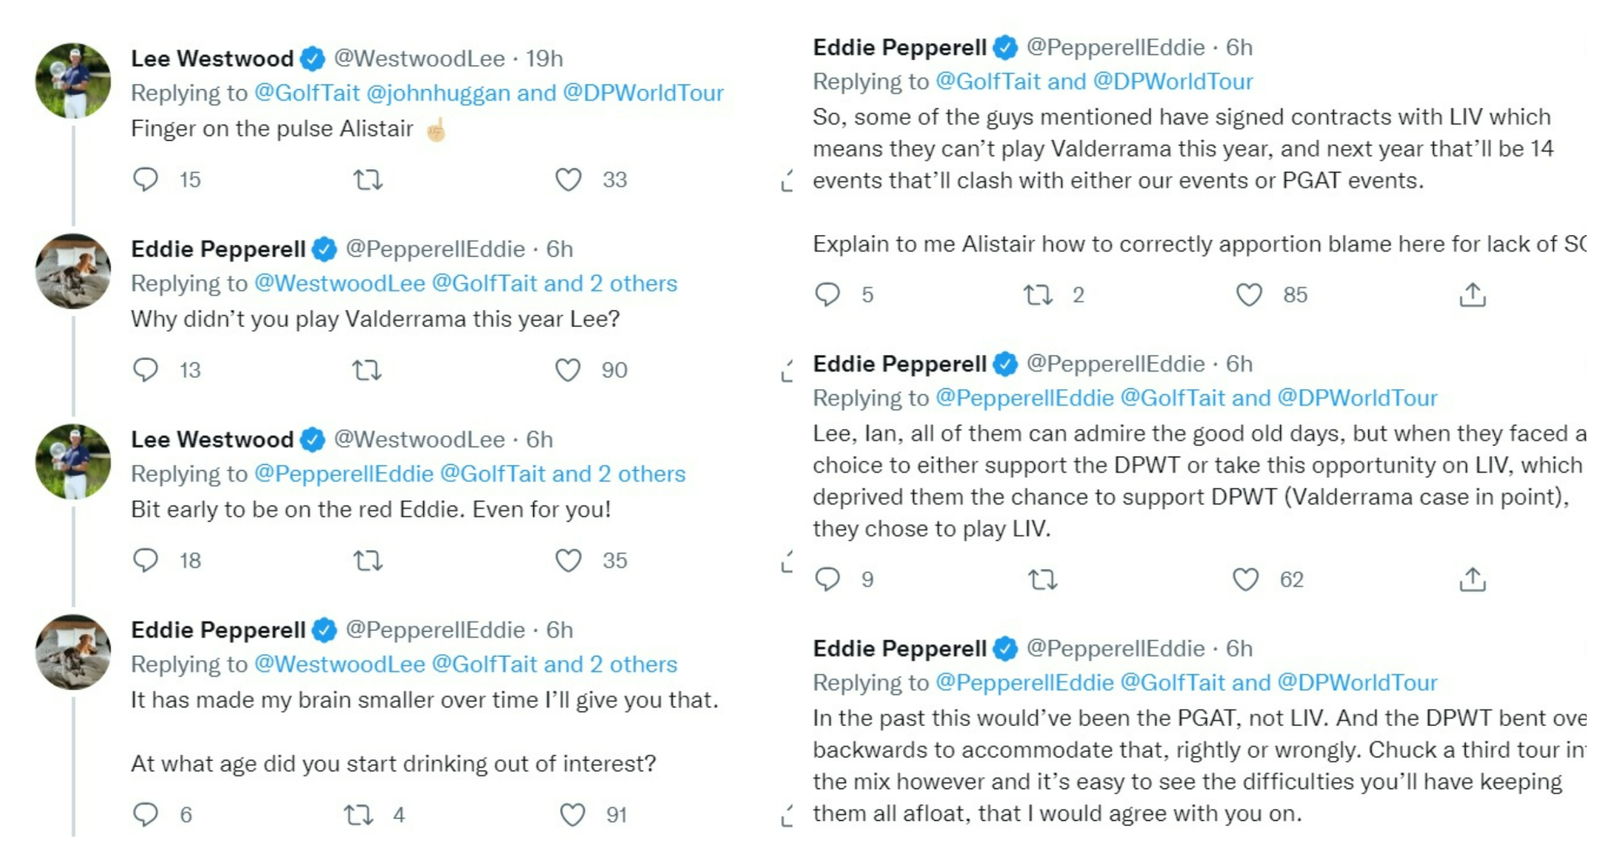Open Eddie Pepperell's avatar on the Valderrama tweet
Screen dimensions: 1600x850
click(x=73, y=271)
